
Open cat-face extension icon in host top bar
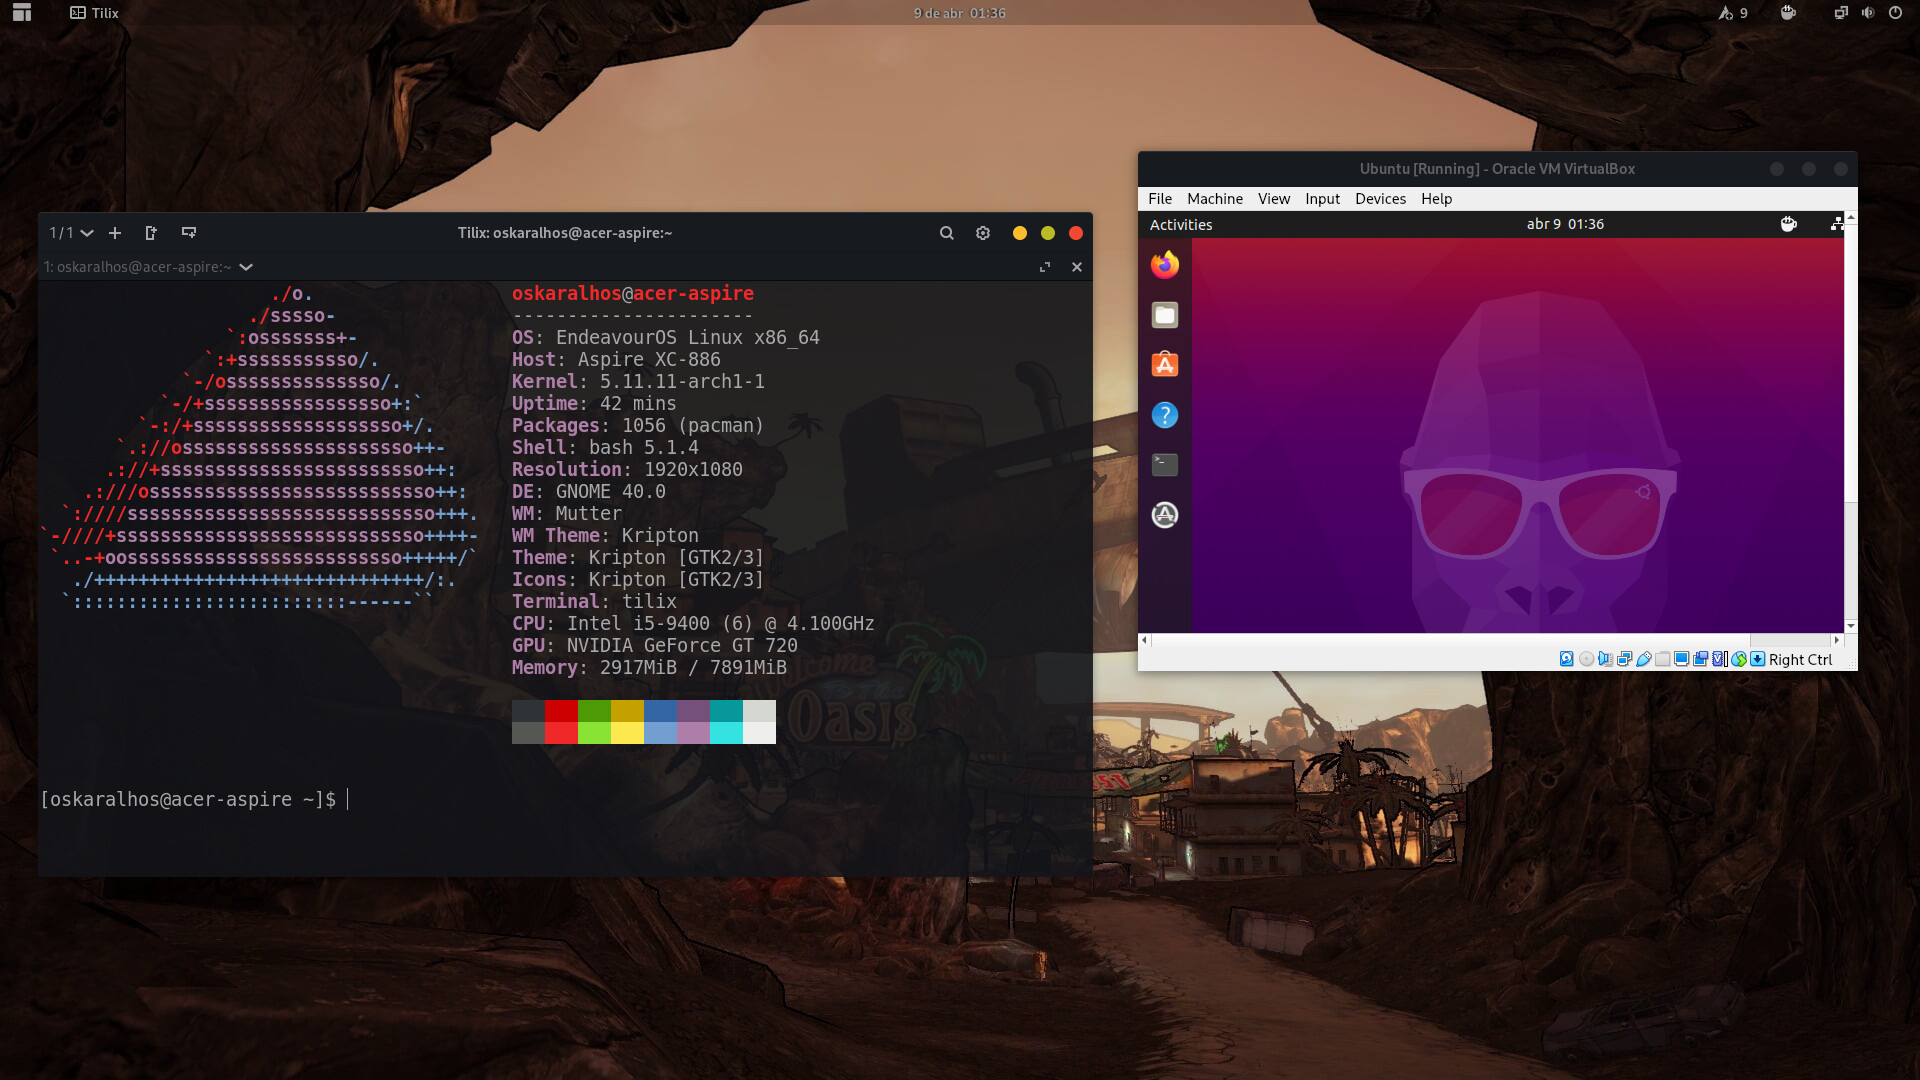[x=1789, y=13]
